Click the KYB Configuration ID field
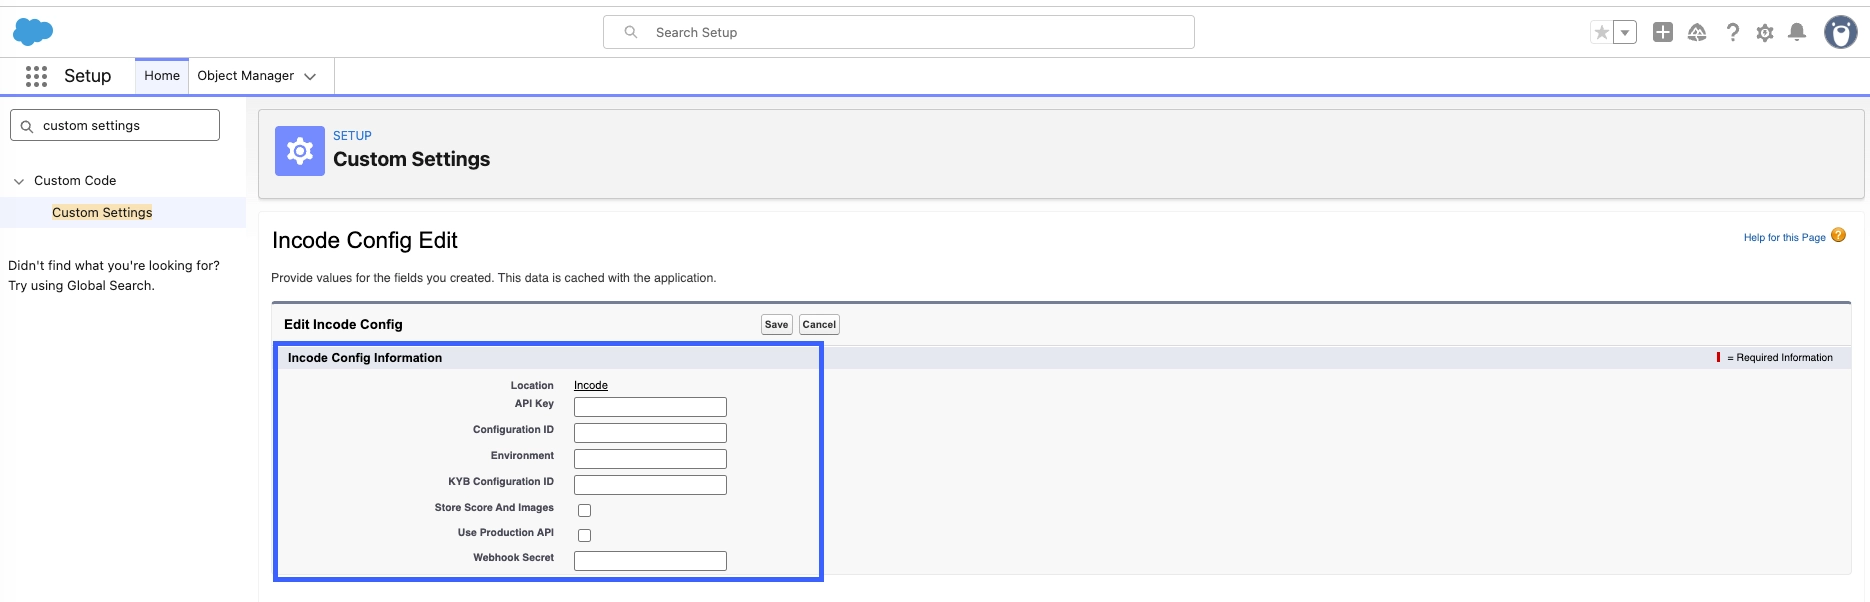The height and width of the screenshot is (602, 1870). [x=650, y=485]
